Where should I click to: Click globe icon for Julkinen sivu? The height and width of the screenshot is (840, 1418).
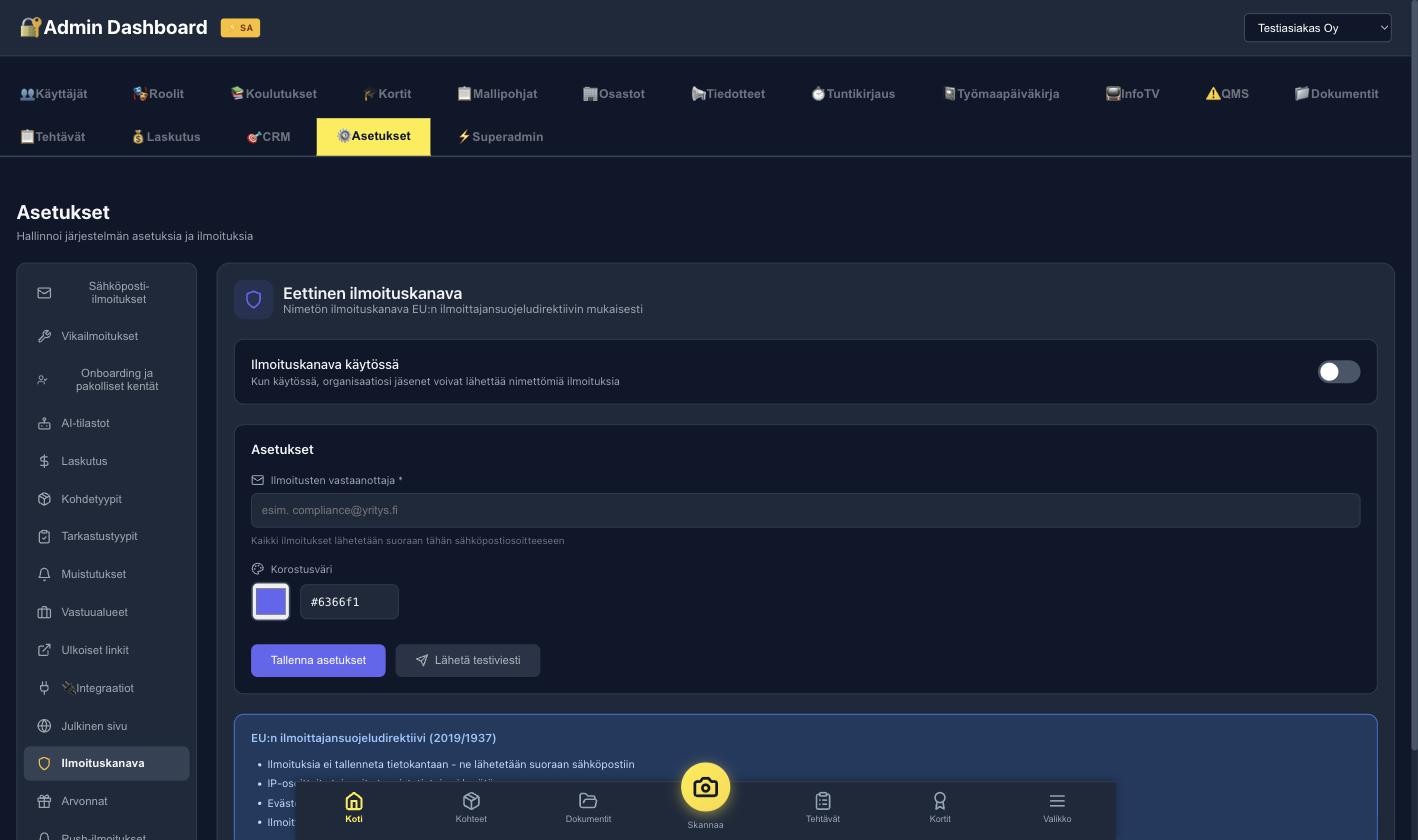(x=44, y=726)
